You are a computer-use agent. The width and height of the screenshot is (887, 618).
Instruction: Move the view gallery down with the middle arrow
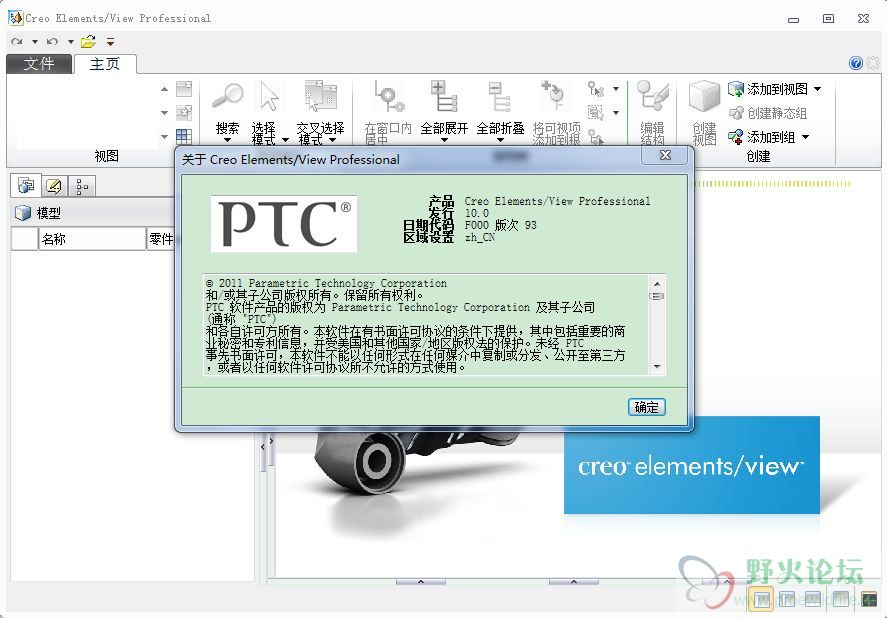pos(164,113)
